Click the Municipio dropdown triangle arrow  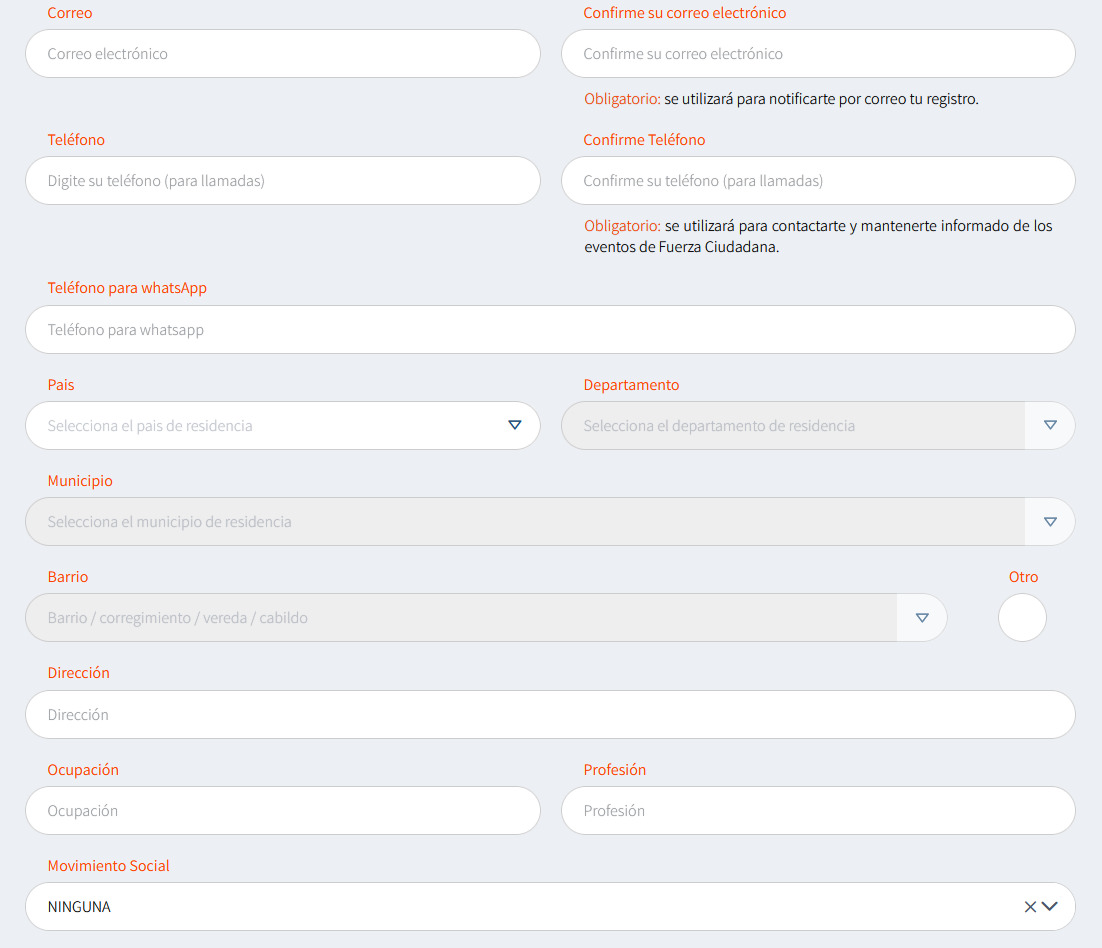1050,521
